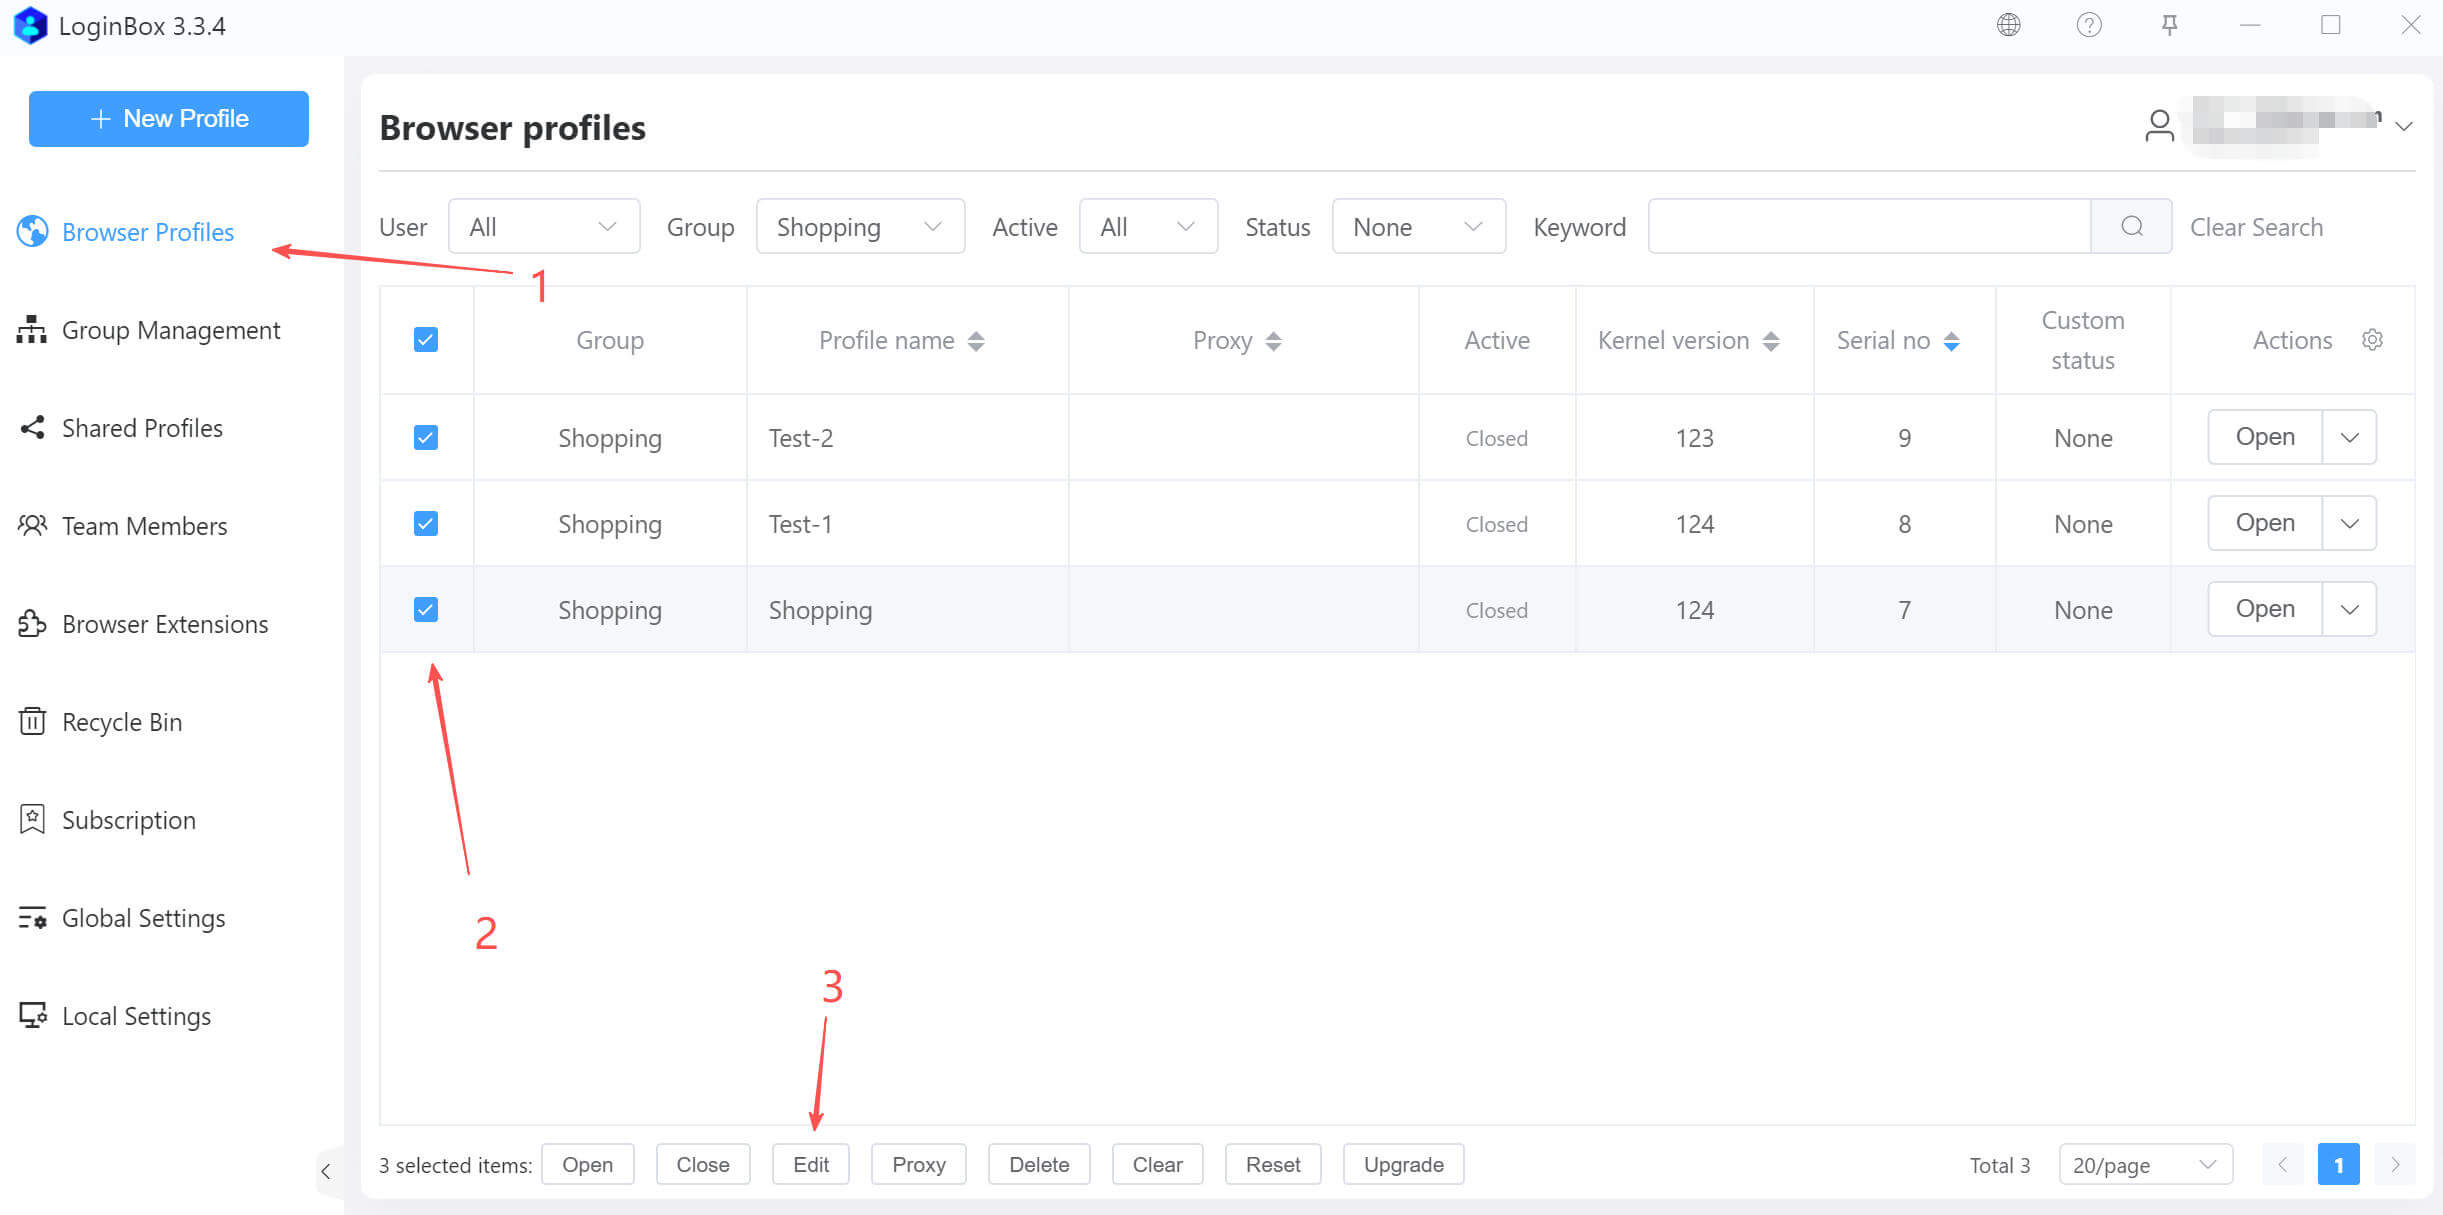The height and width of the screenshot is (1215, 2443).
Task: Uncheck the select-all header checkbox
Action: coord(426,340)
